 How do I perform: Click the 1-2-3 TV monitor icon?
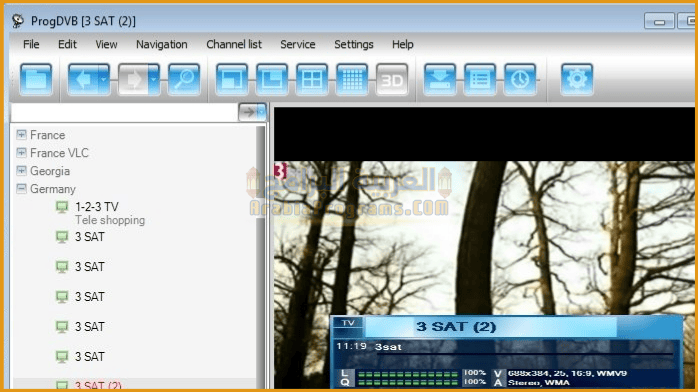pos(62,207)
